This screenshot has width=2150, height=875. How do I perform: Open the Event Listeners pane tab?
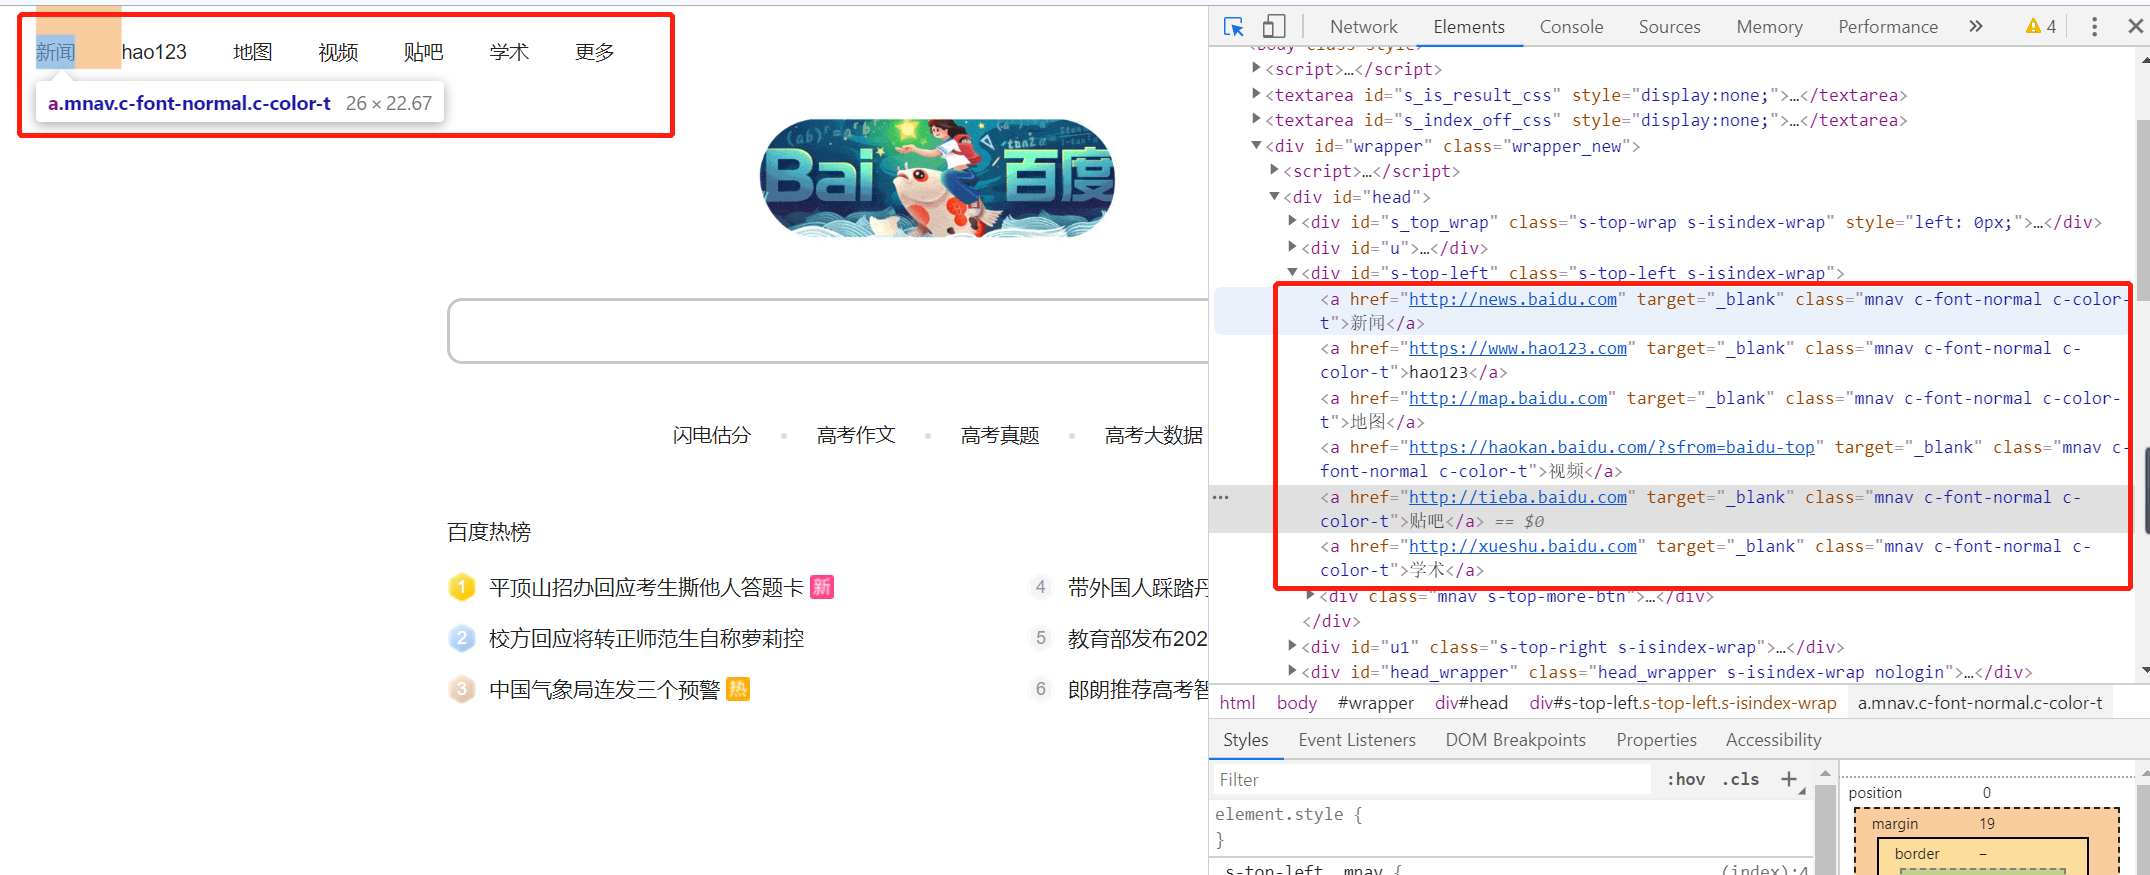tap(1357, 740)
